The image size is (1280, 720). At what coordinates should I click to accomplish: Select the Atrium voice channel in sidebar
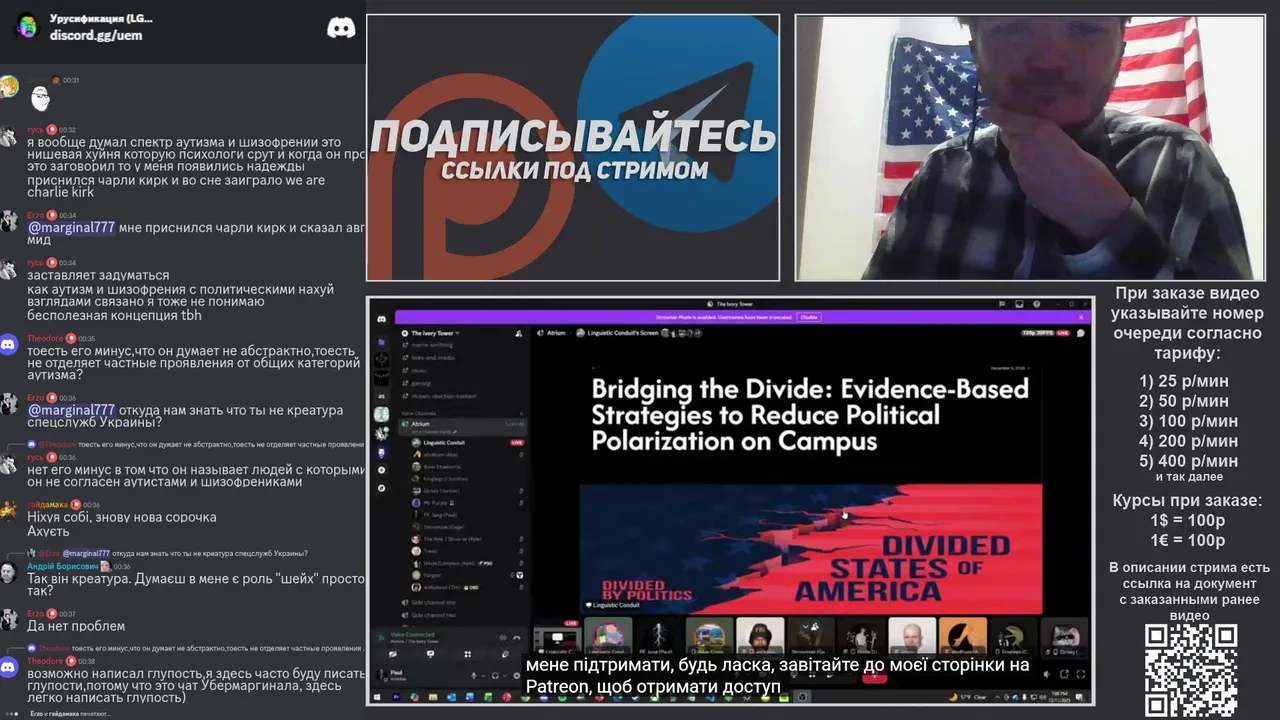pos(463,427)
